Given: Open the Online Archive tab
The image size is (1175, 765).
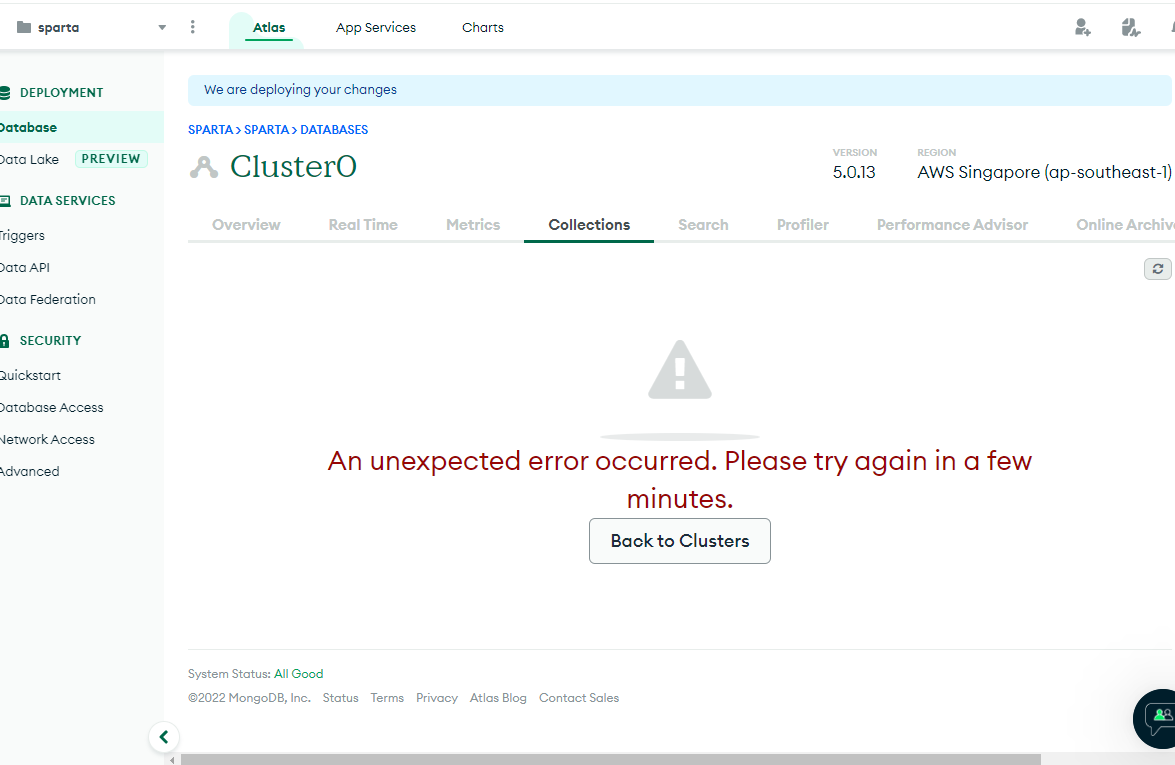Looking at the screenshot, I should tap(1125, 225).
